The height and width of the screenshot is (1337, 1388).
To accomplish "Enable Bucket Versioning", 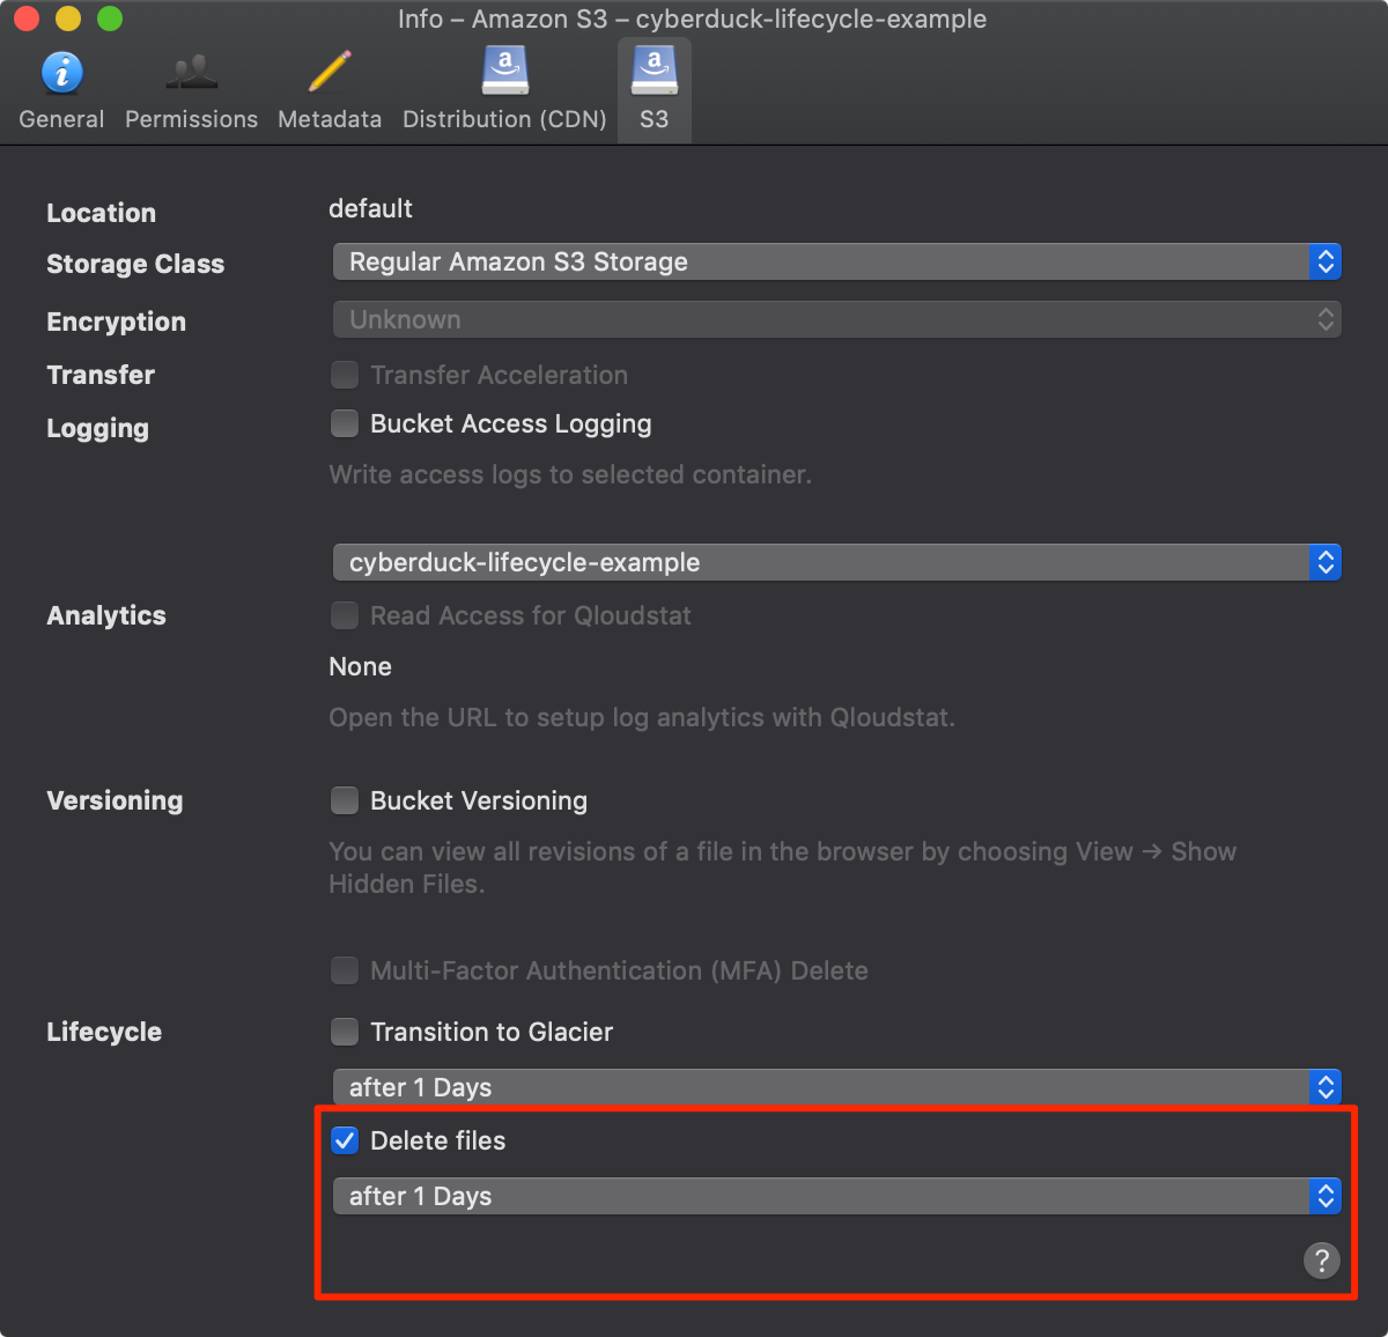I will click(x=344, y=800).
